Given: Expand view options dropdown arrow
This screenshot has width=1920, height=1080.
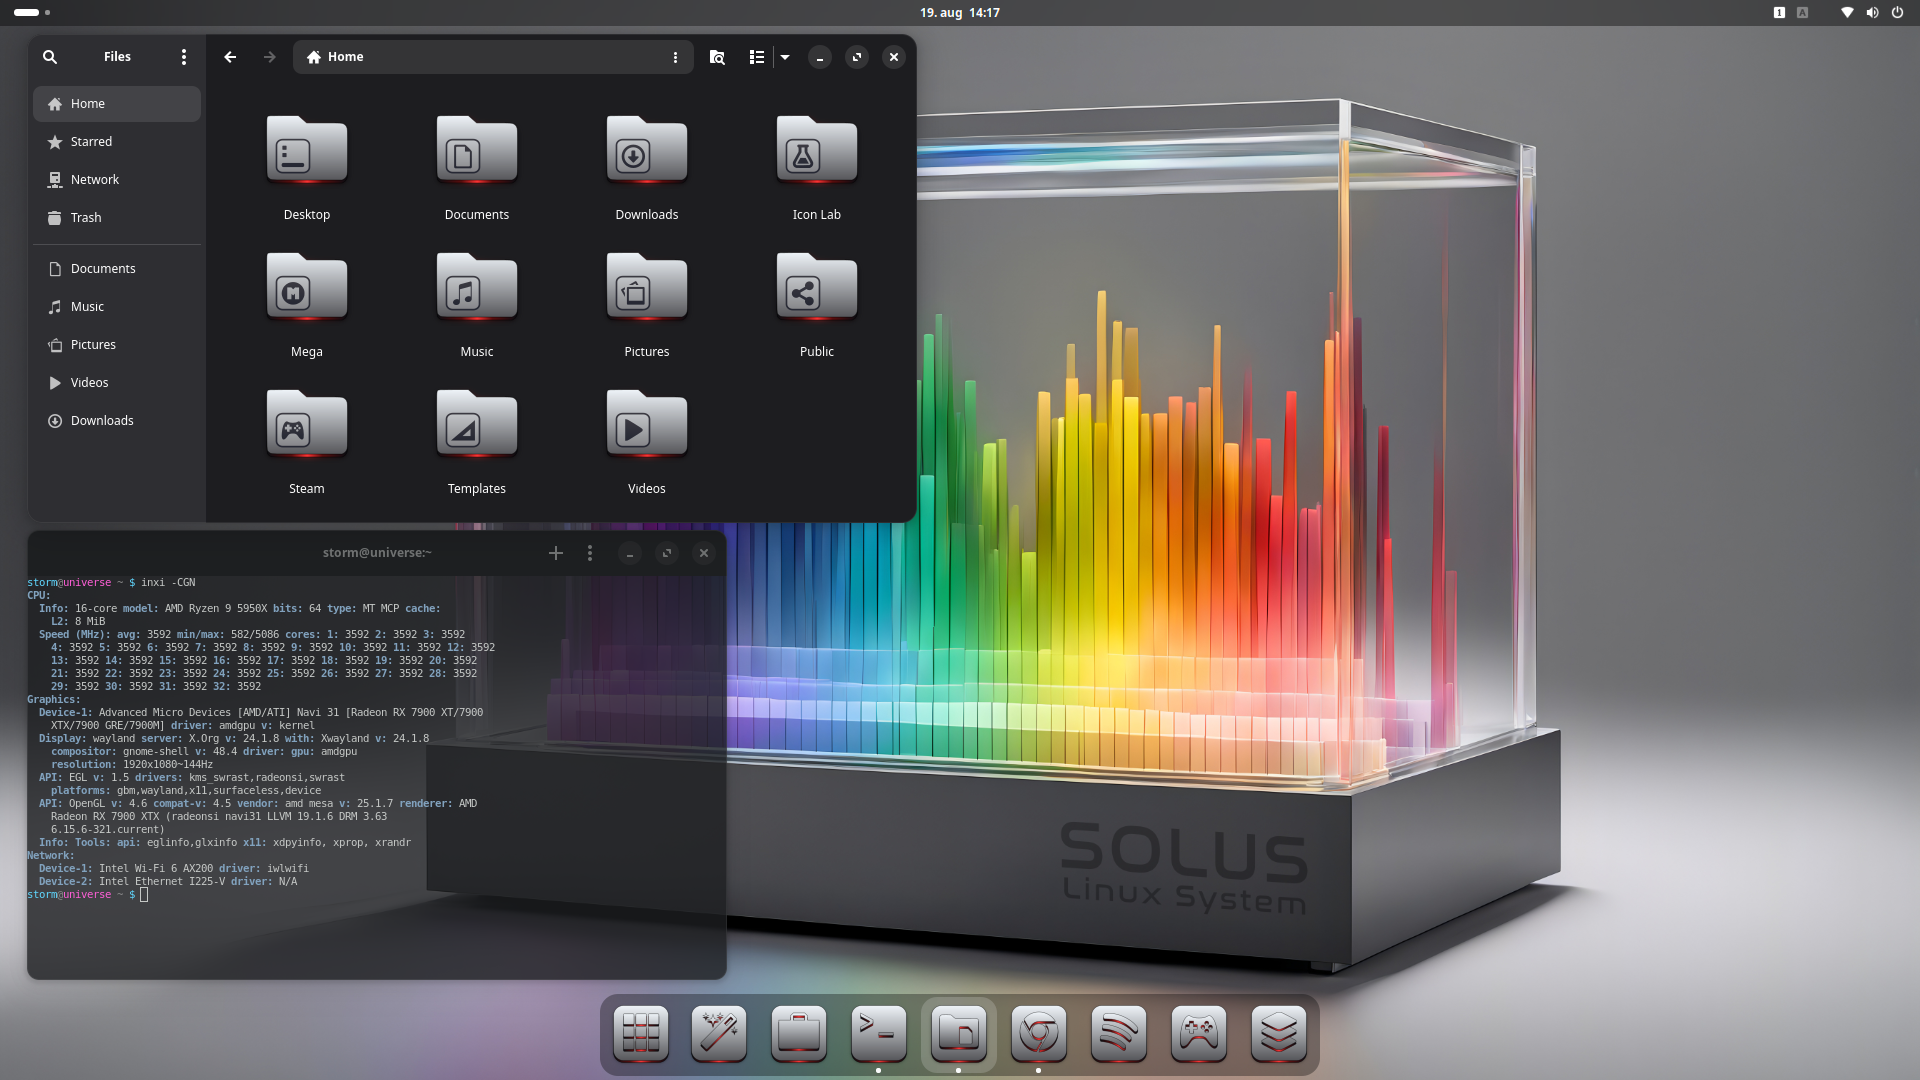Looking at the screenshot, I should pyautogui.click(x=785, y=57).
